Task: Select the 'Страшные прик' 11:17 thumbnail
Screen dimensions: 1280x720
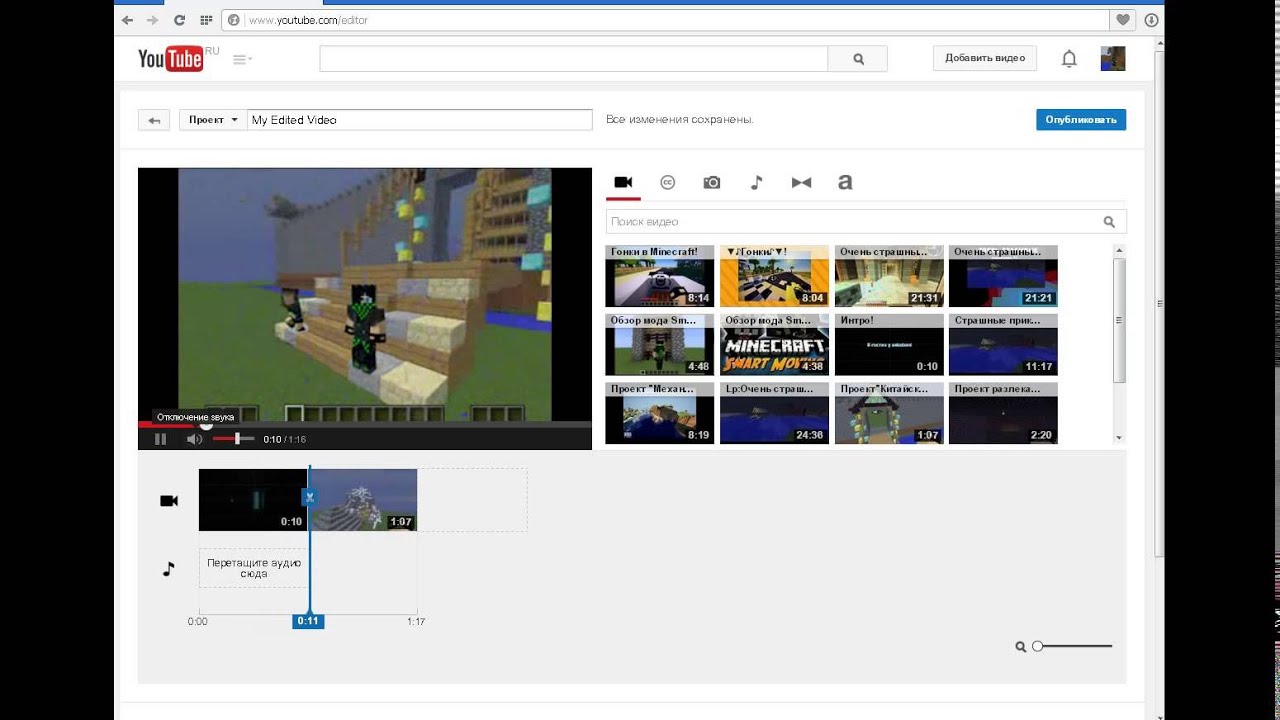Action: (1003, 345)
